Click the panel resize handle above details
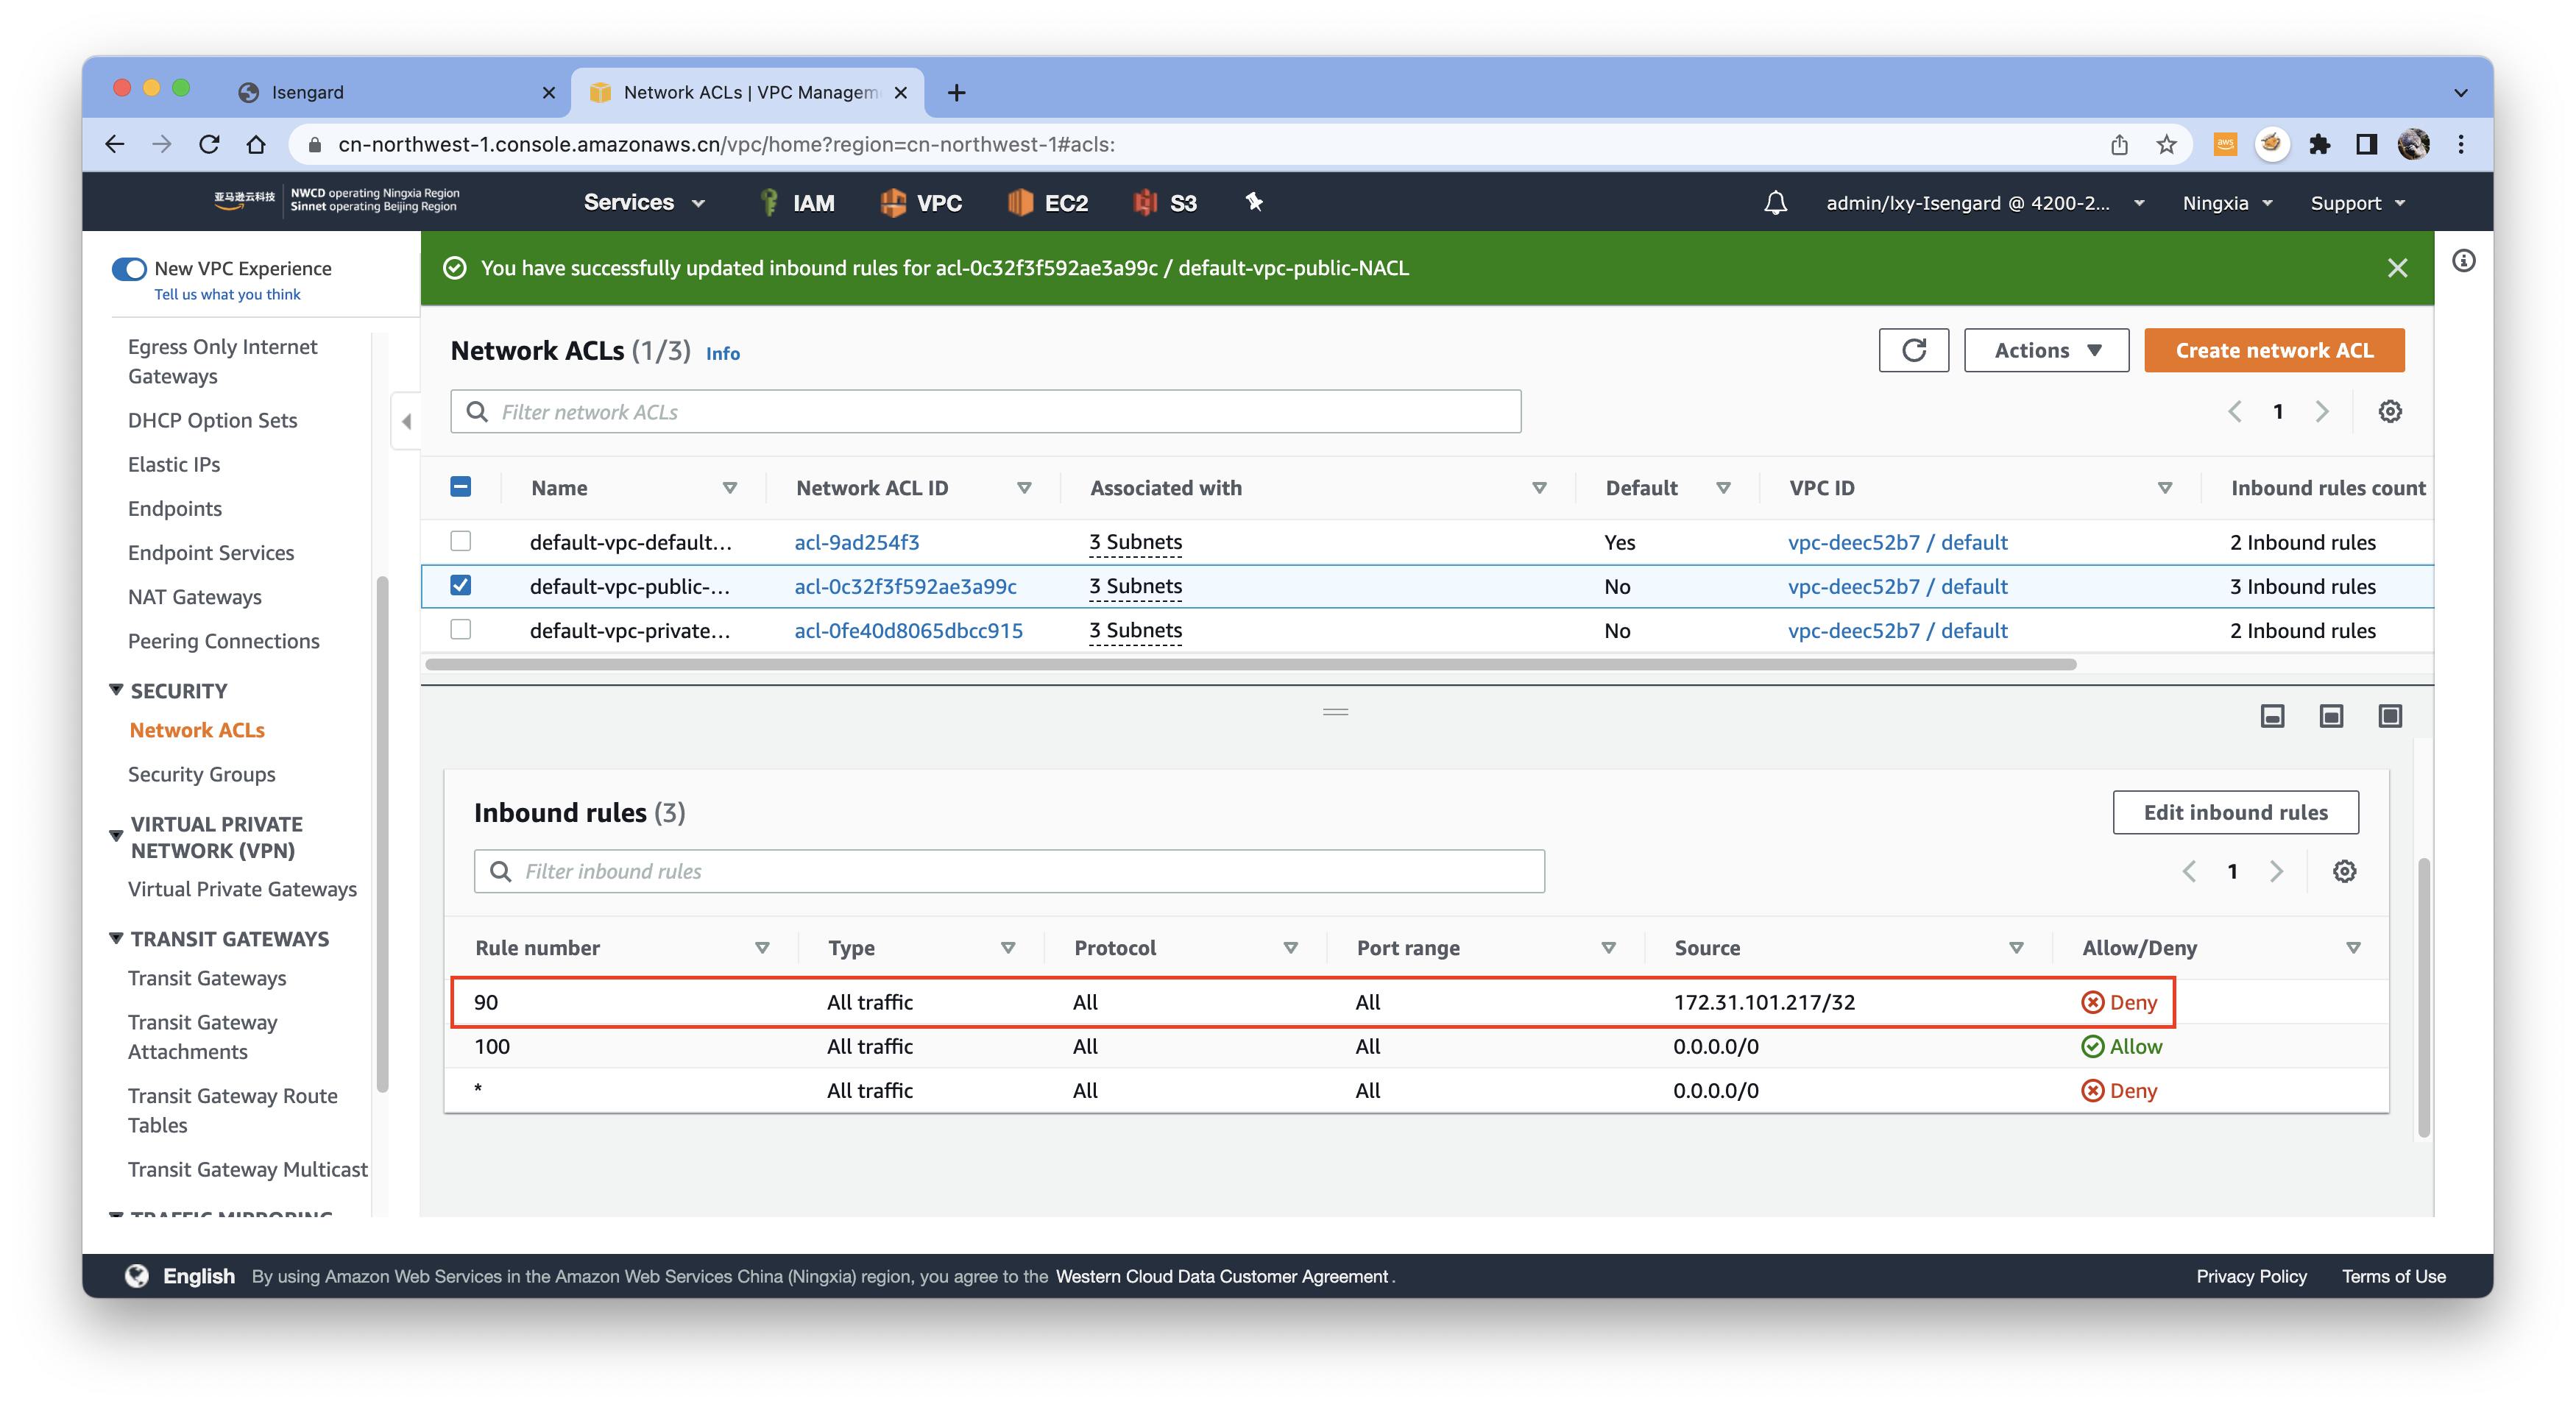Viewport: 2576px width, 1407px height. tap(1335, 712)
